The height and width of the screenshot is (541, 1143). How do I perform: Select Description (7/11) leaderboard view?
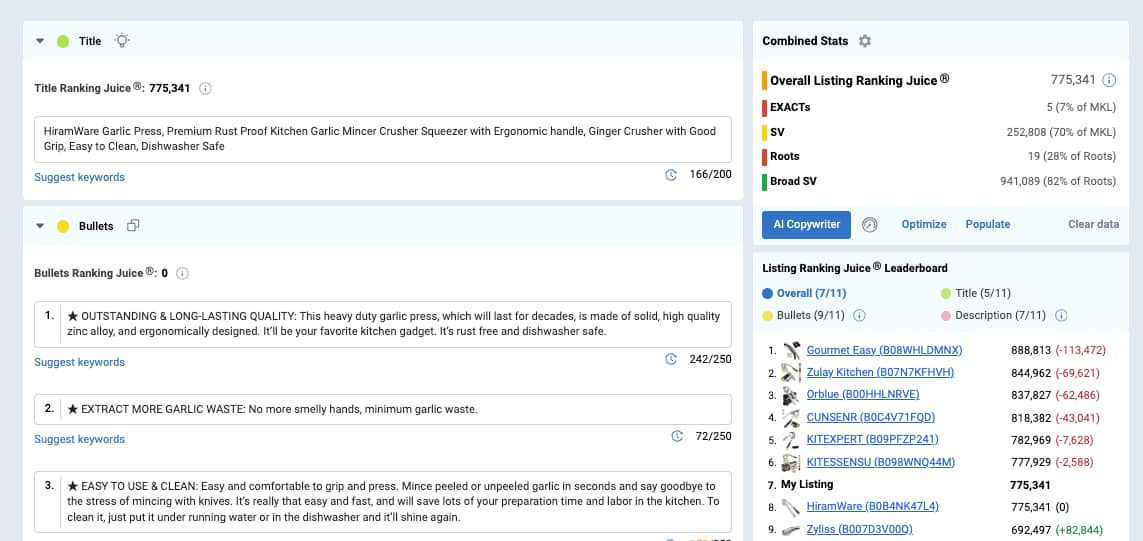[x=994, y=316]
